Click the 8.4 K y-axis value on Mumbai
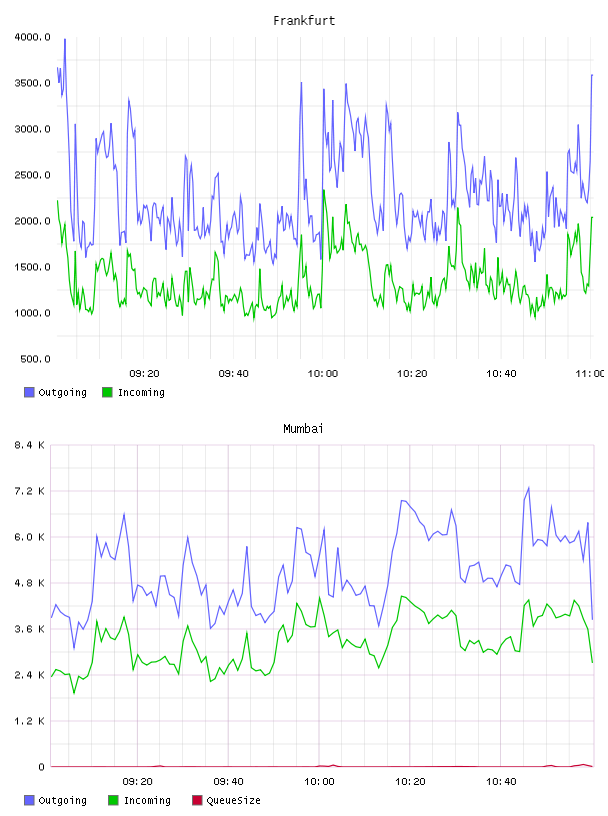The image size is (608, 816). [x=29, y=445]
